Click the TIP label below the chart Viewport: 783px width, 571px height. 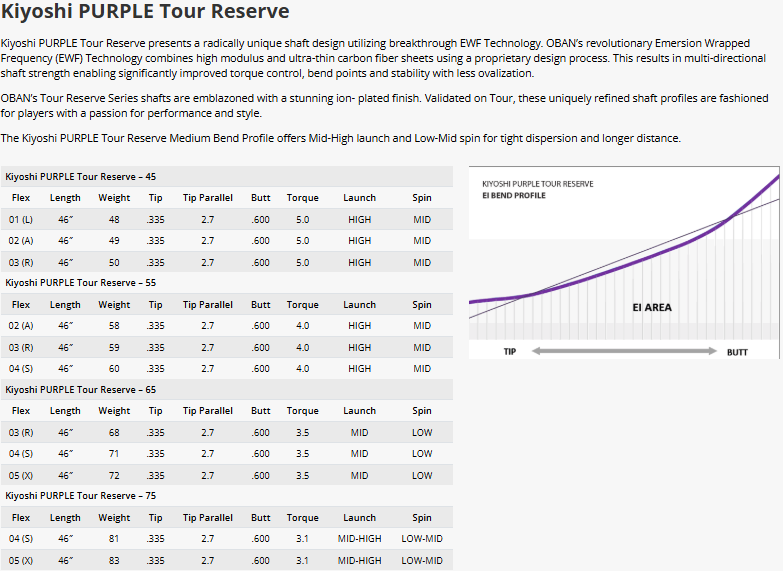point(510,352)
